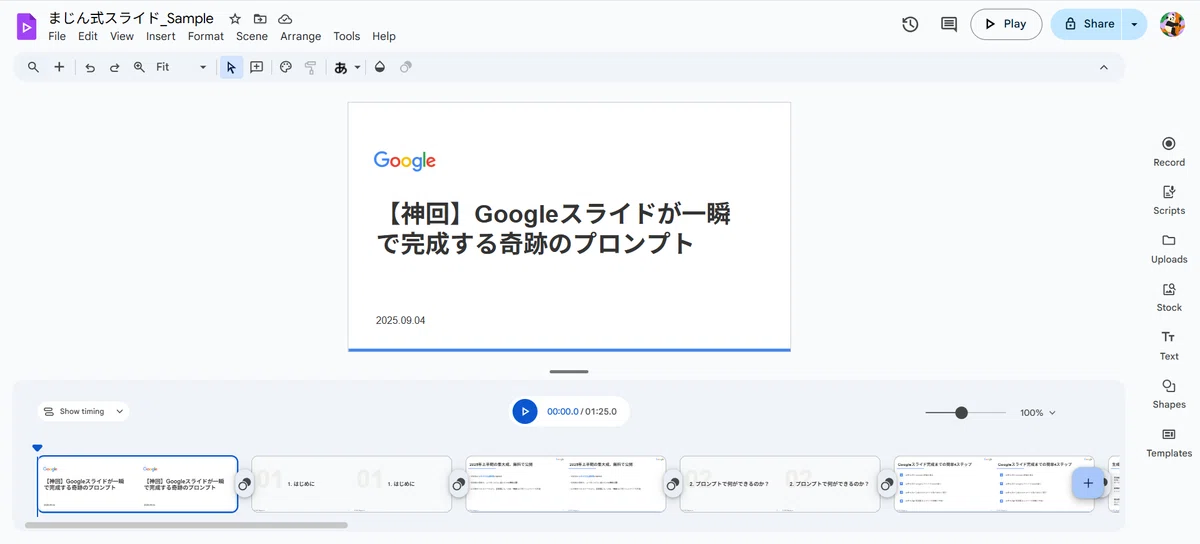Open the Scripts panel
This screenshot has width=1200, height=544.
(x=1169, y=200)
